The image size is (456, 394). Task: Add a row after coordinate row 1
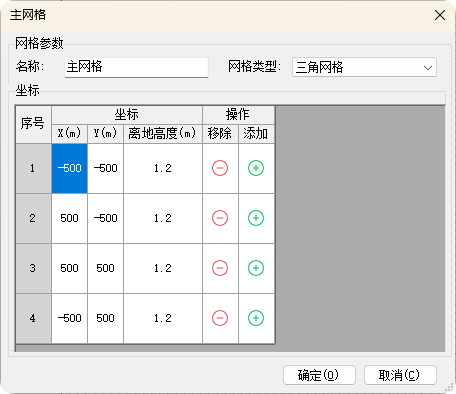[x=256, y=168]
